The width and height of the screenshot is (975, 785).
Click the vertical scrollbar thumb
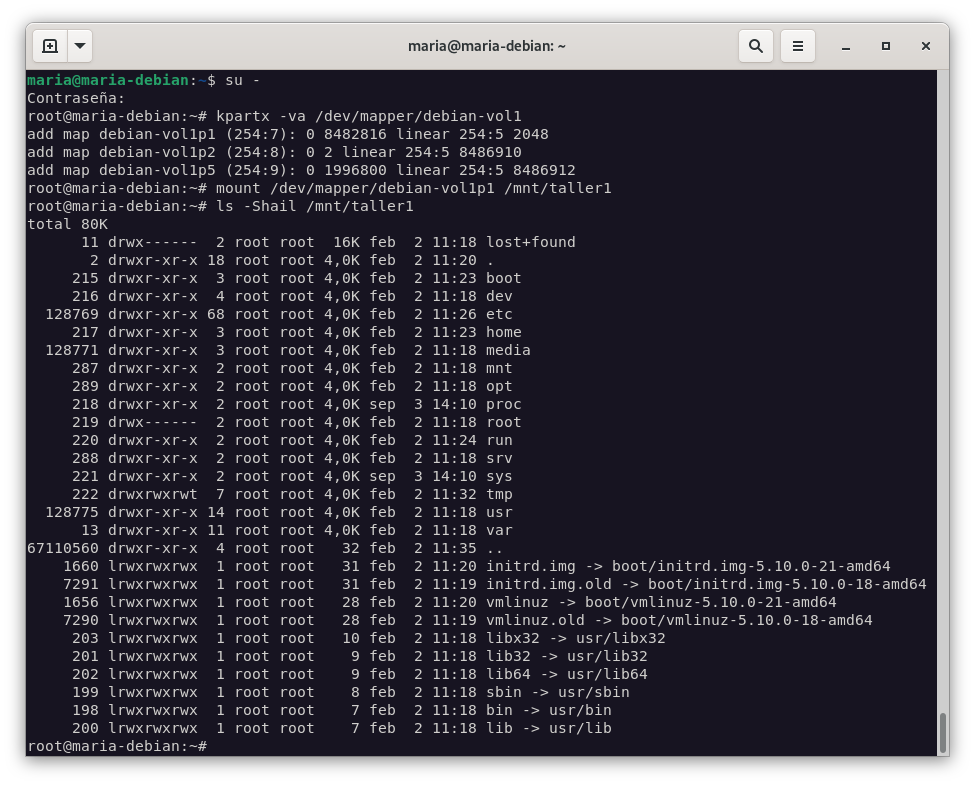(x=942, y=733)
